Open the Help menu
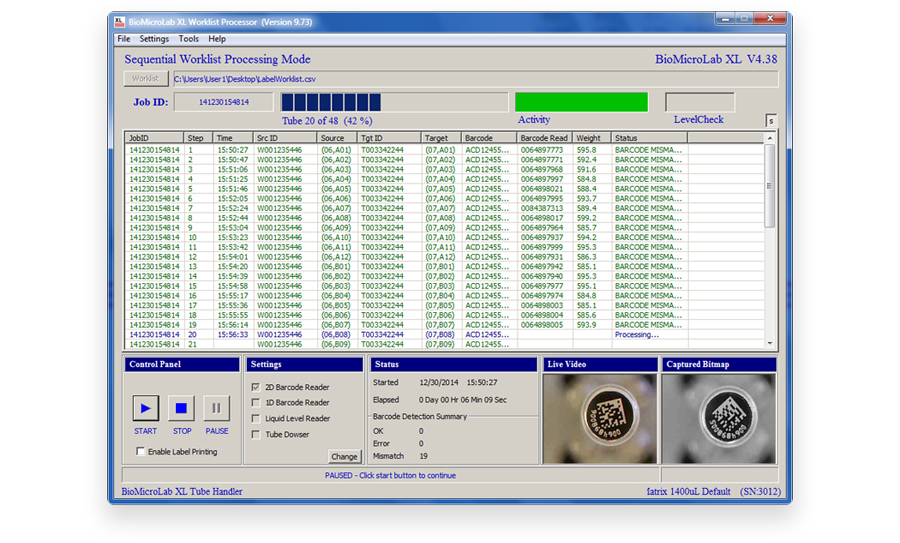Viewport: 900px width, 543px height. tap(217, 39)
